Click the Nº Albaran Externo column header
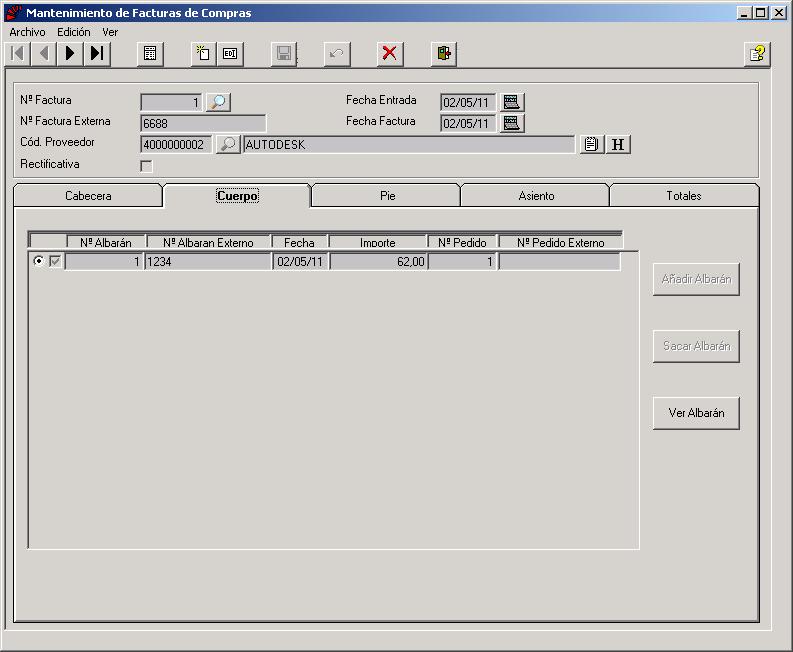This screenshot has height=652, width=793. pyautogui.click(x=208, y=242)
